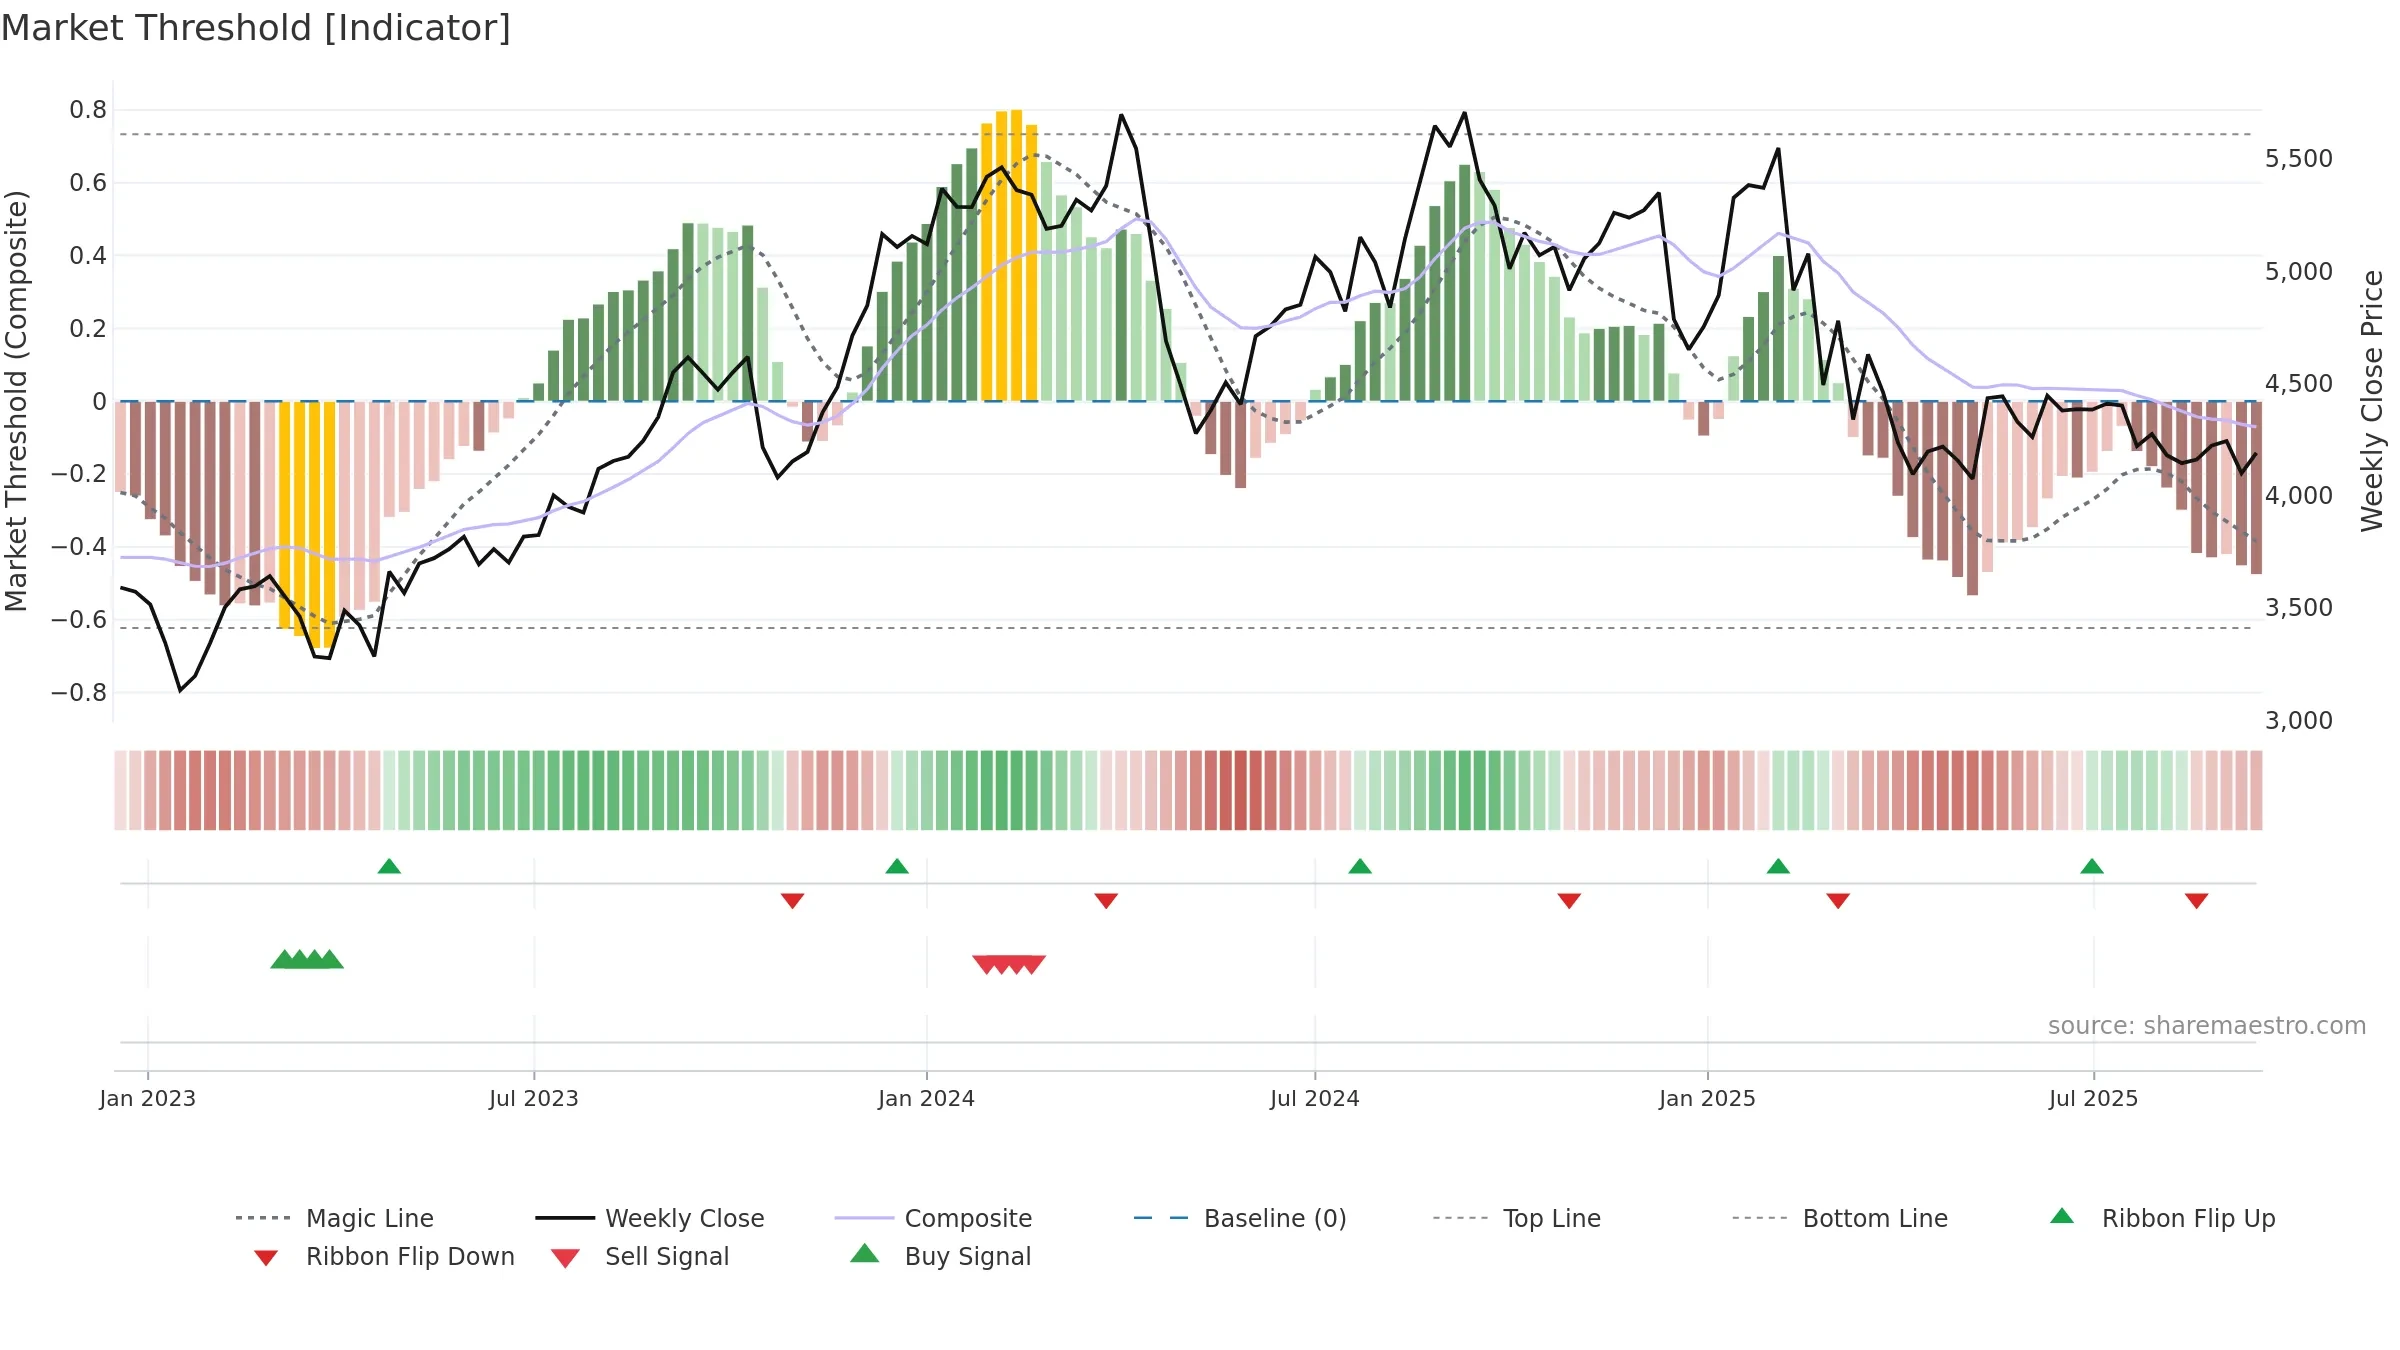Viewport: 2400px width, 1350px height.
Task: Click the earliest green Ribbon Flip Up triangle
Action: (389, 866)
